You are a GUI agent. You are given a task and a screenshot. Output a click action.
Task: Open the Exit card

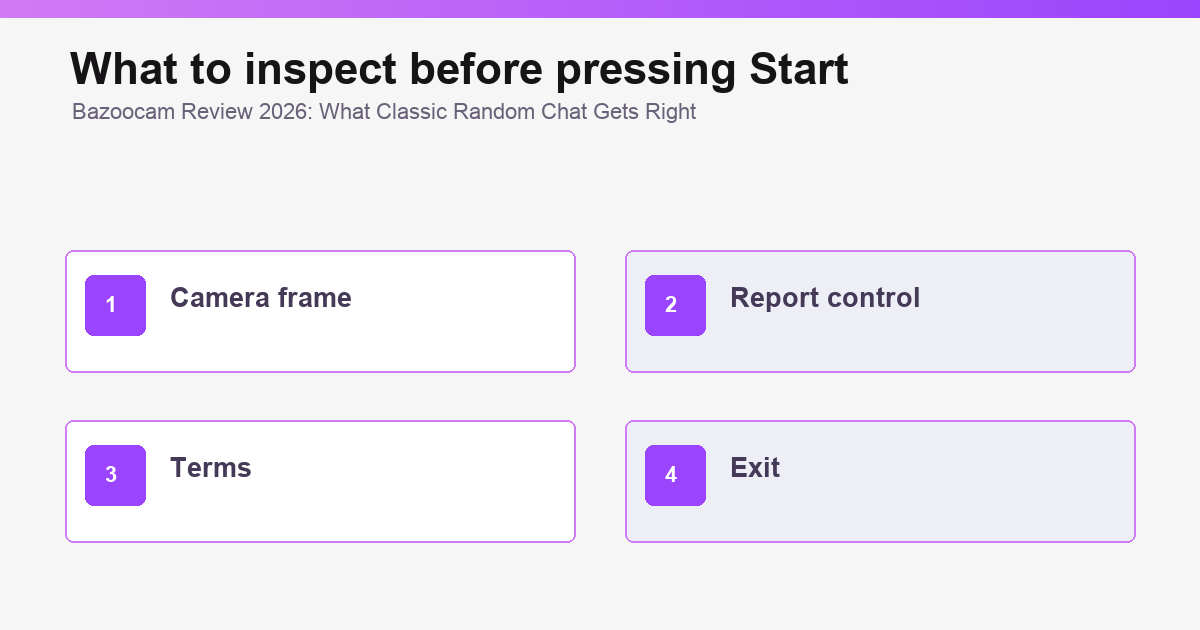coord(880,481)
